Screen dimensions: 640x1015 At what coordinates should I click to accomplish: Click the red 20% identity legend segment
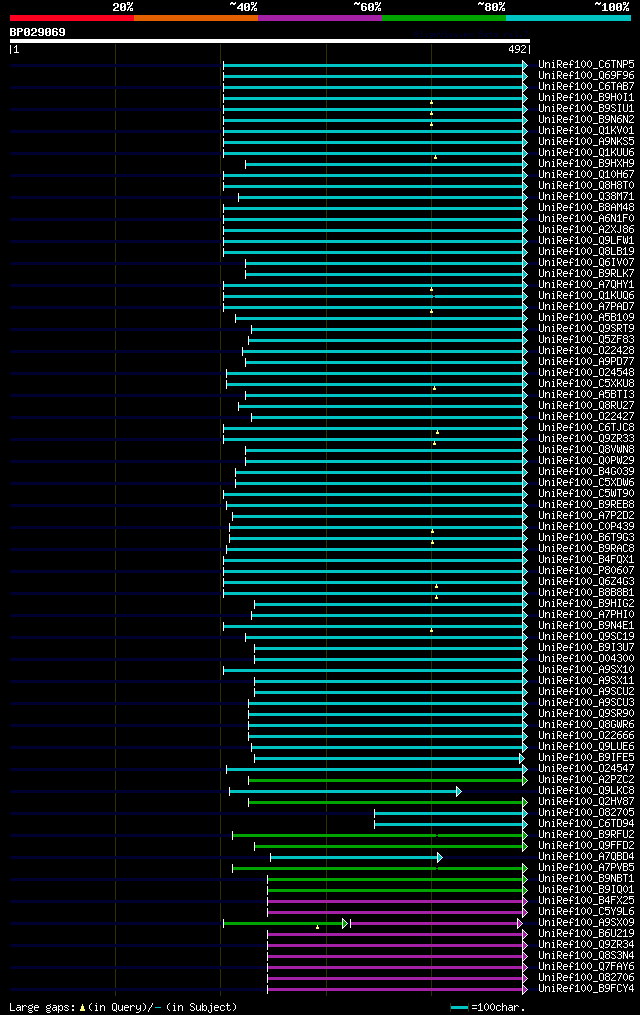tap(72, 18)
